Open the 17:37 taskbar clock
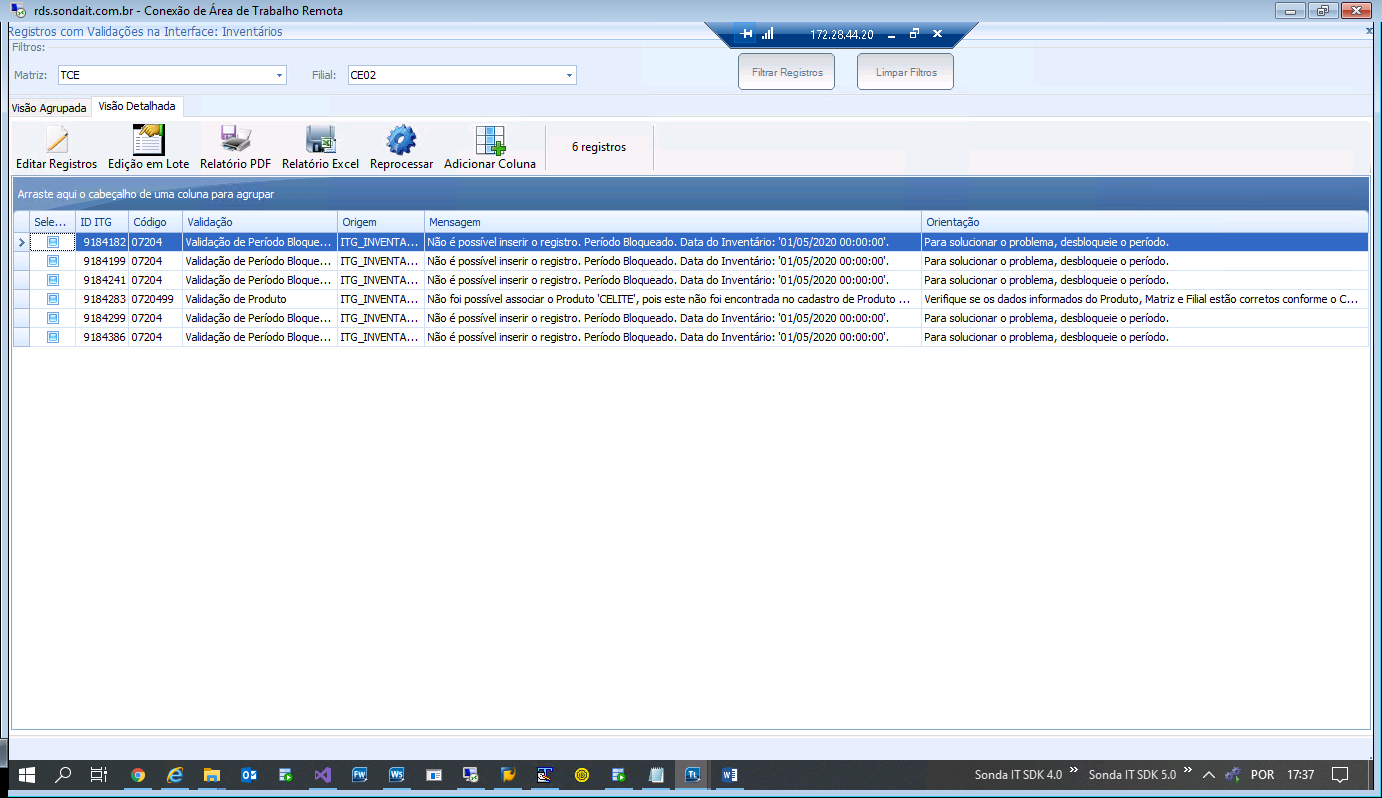This screenshot has height=798, width=1382. click(1301, 774)
